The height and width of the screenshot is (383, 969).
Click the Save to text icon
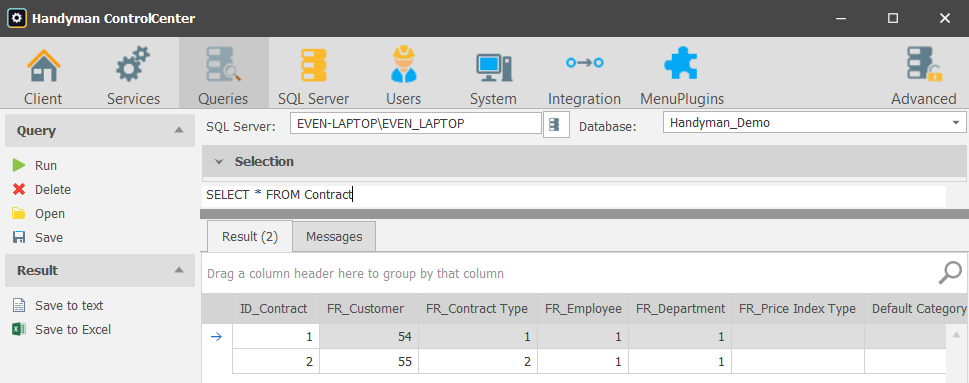[19, 305]
